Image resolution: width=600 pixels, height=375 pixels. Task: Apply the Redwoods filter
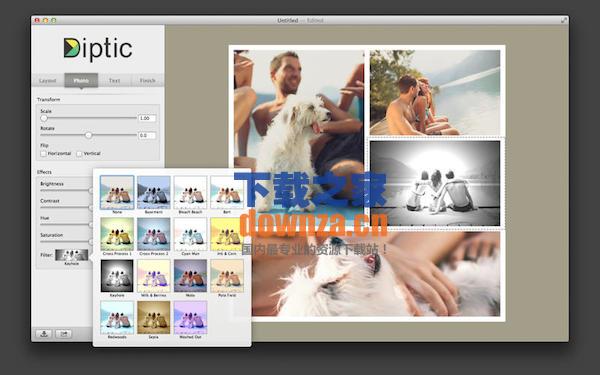click(x=117, y=318)
